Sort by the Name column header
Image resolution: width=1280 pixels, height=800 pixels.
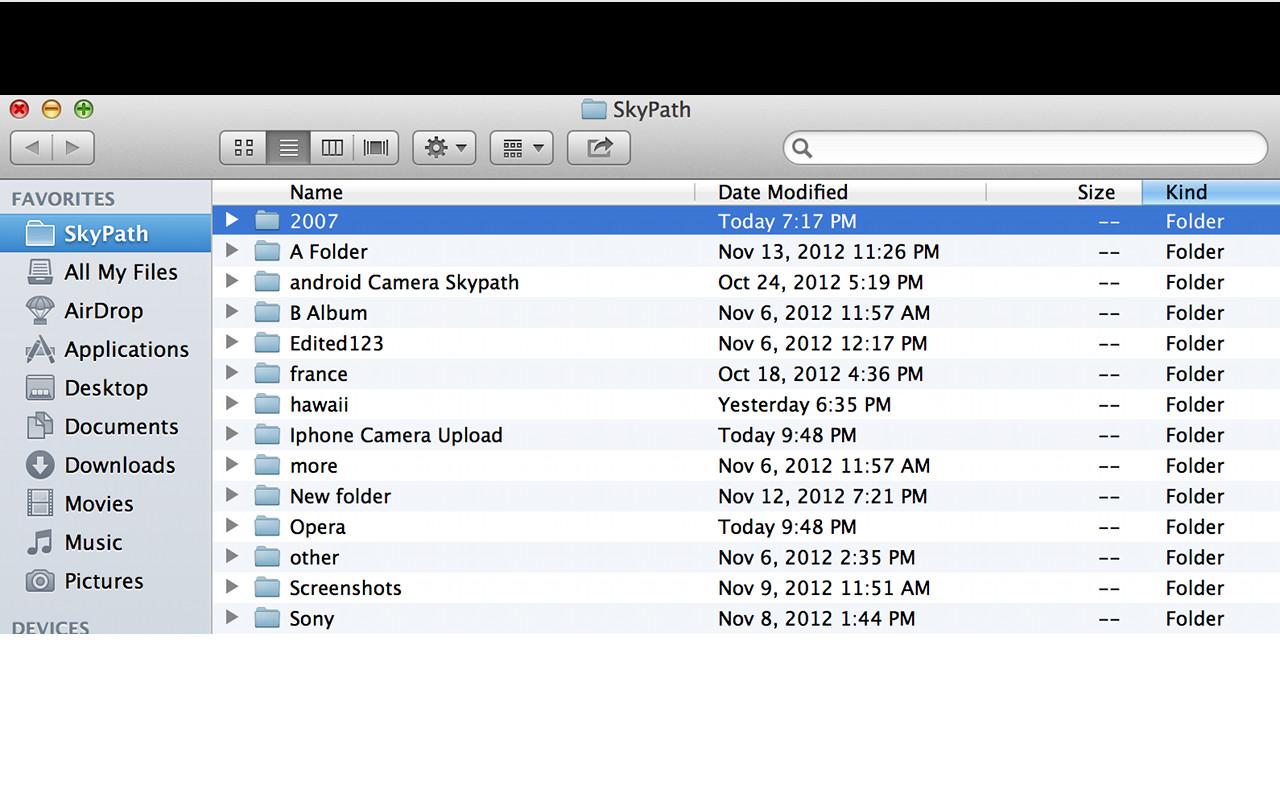(316, 192)
